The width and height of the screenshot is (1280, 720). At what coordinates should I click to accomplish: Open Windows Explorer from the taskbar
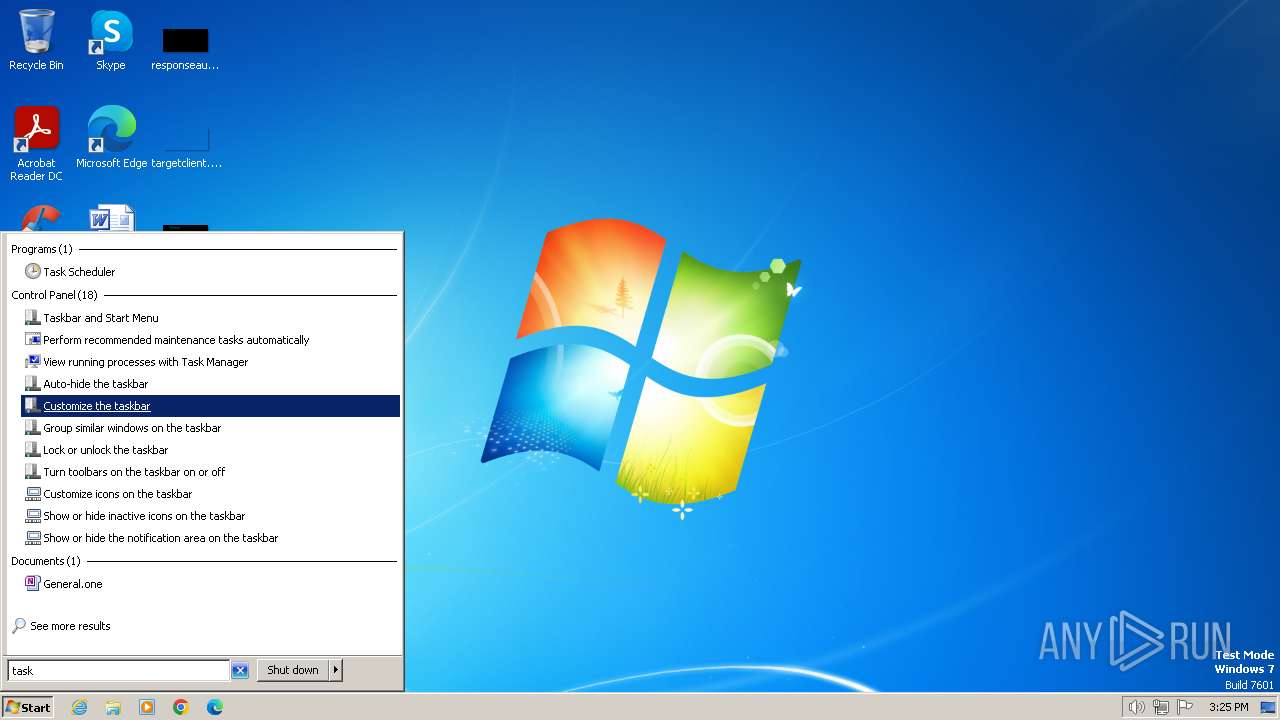[113, 707]
